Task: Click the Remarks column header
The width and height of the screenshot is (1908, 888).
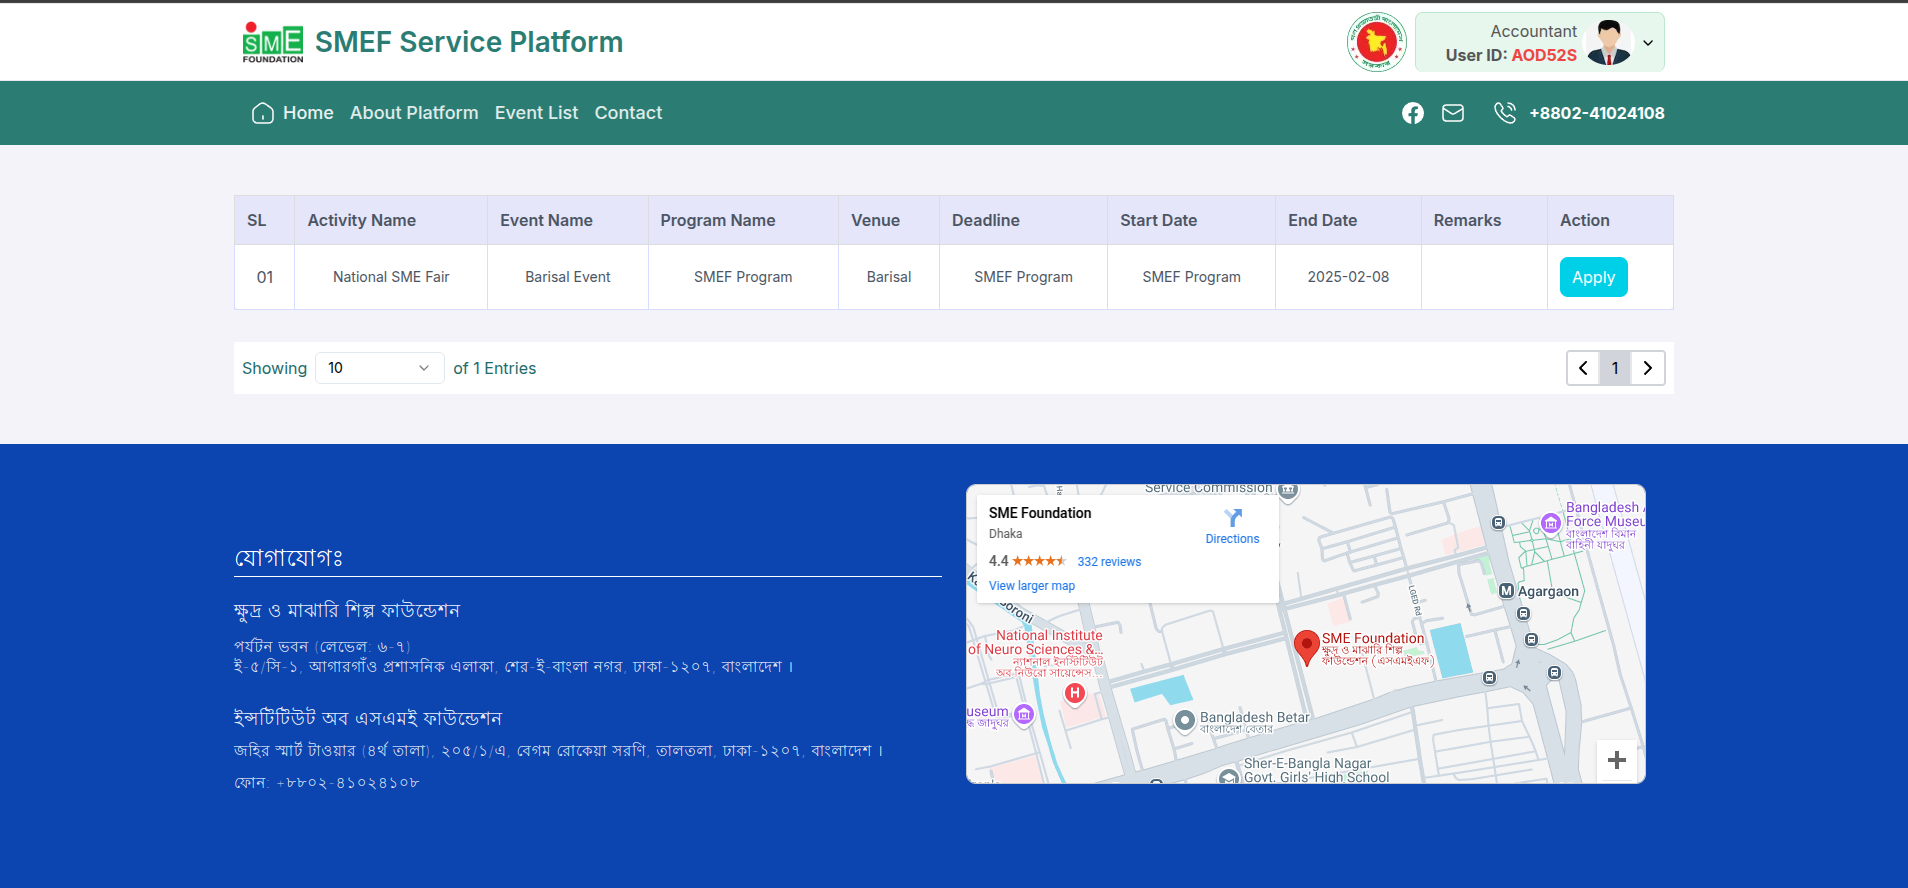Action: (x=1484, y=220)
